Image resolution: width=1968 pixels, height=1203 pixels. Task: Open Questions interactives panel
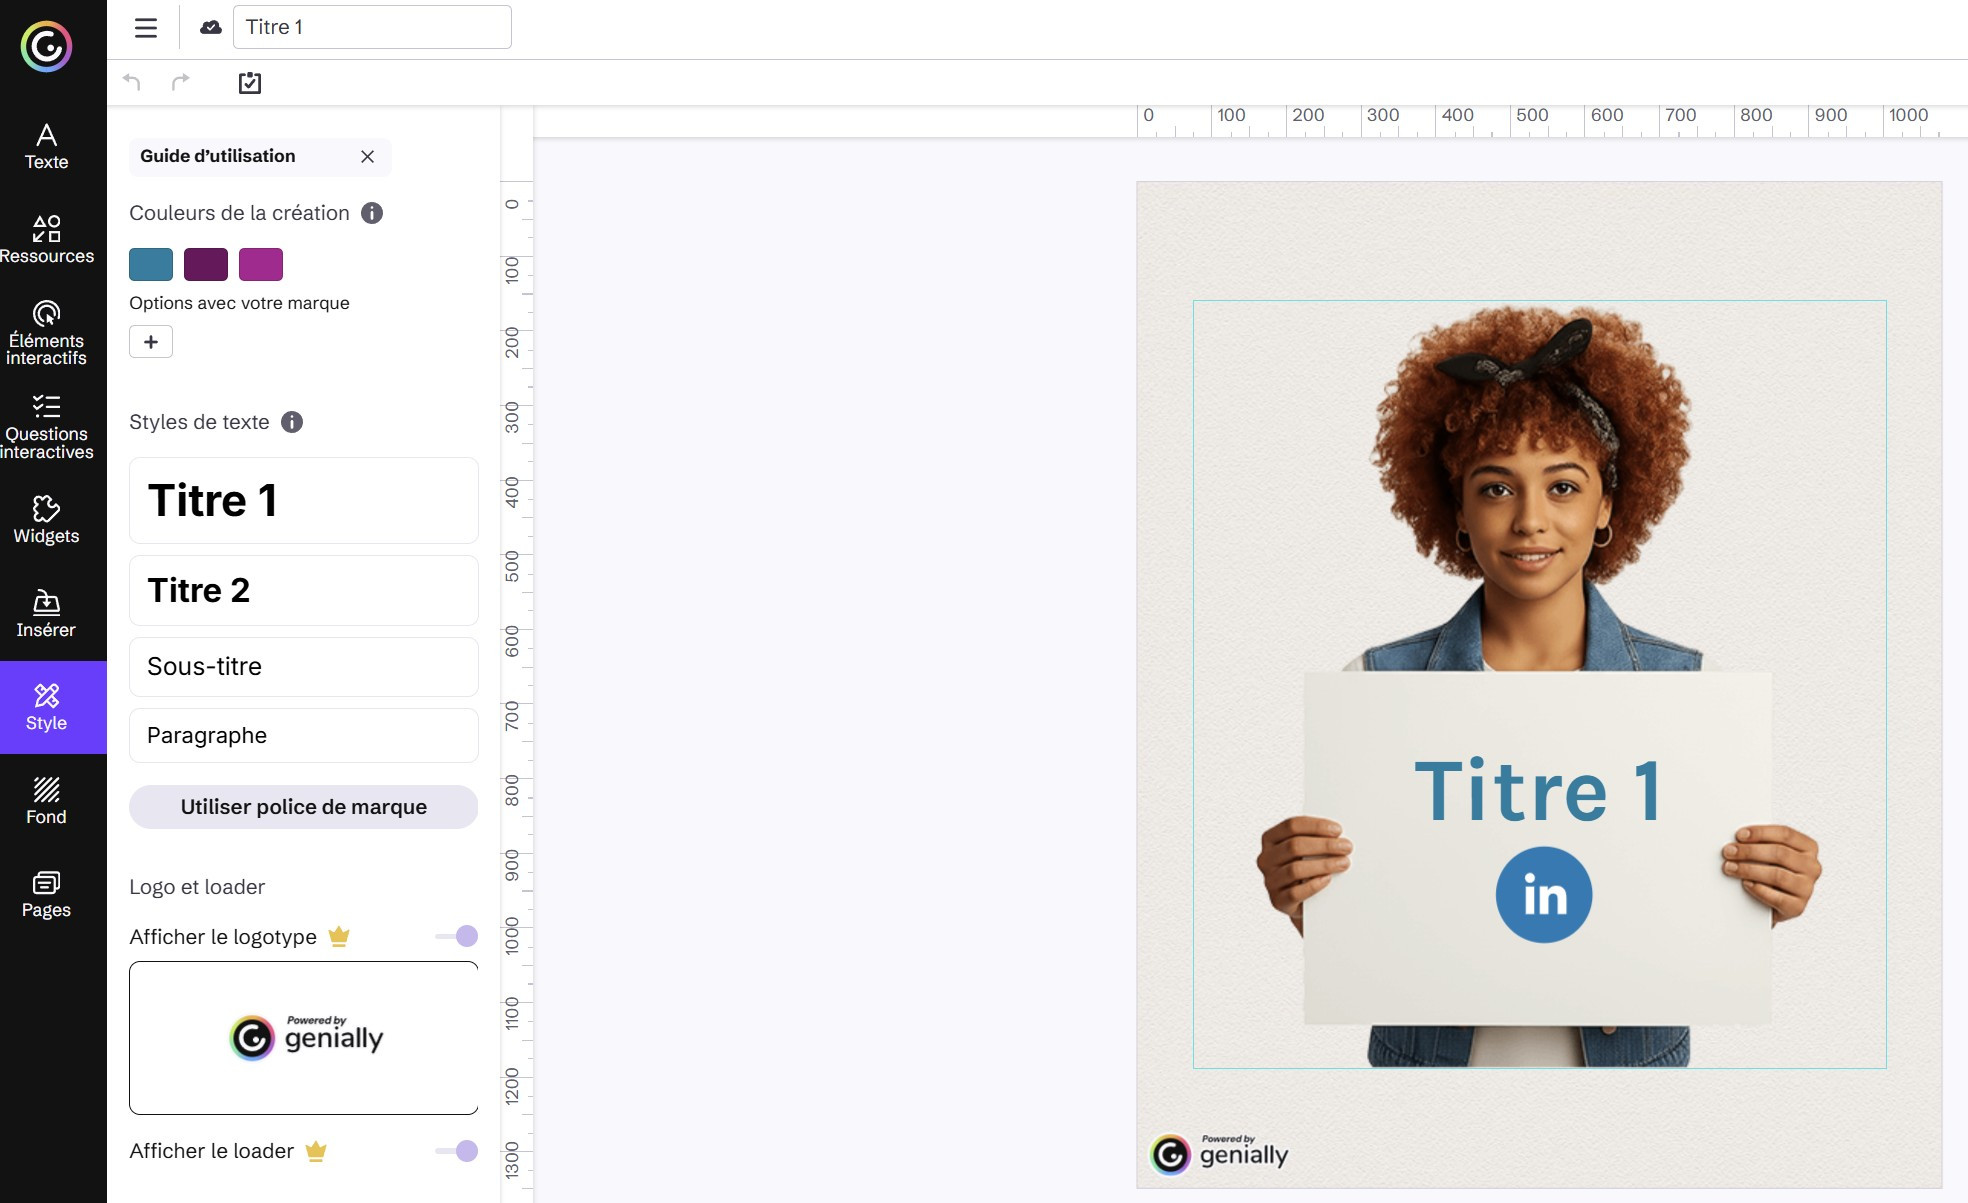pos(46,426)
